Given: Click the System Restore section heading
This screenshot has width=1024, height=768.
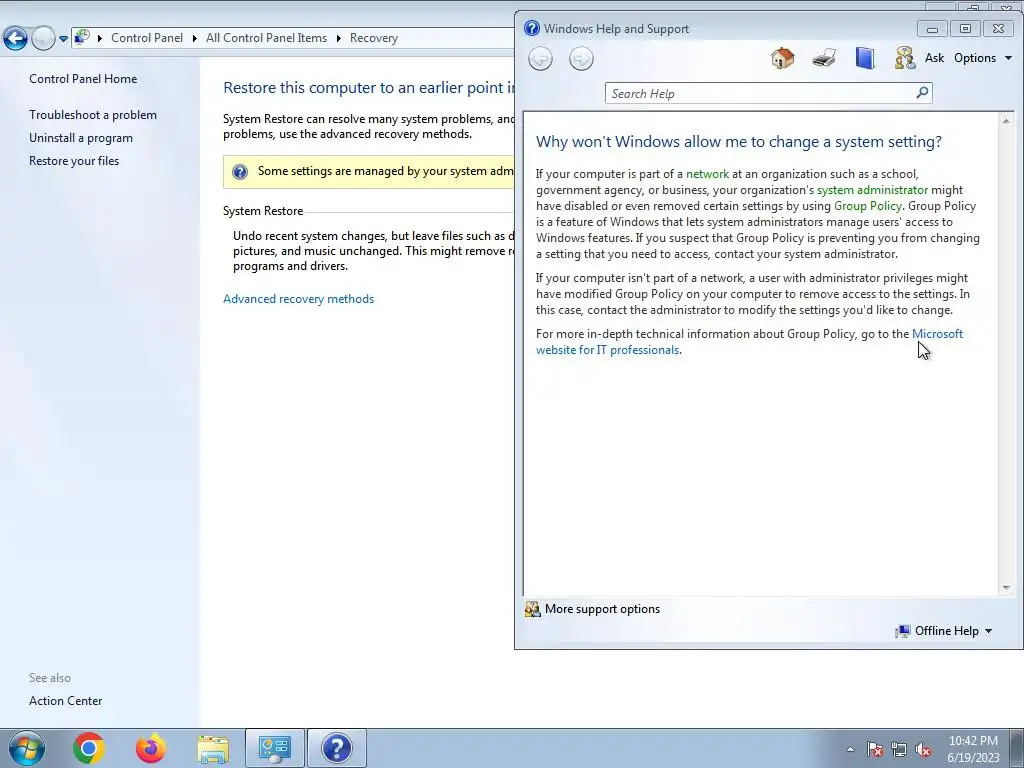Looking at the screenshot, I should pyautogui.click(x=263, y=211).
